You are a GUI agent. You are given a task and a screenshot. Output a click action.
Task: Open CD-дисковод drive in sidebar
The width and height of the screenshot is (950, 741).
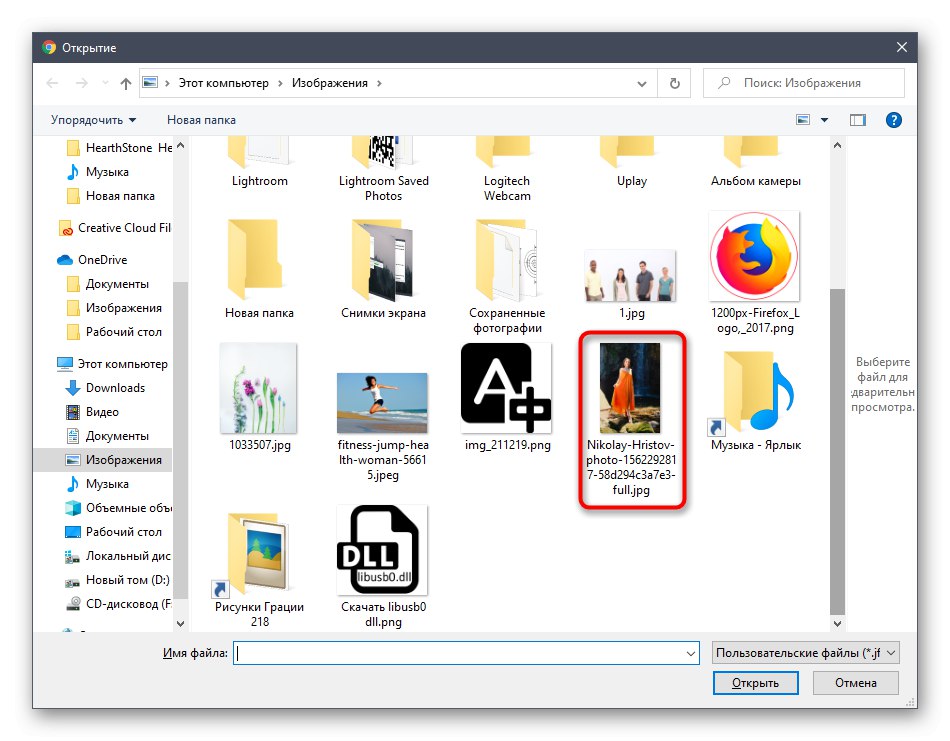coord(119,604)
